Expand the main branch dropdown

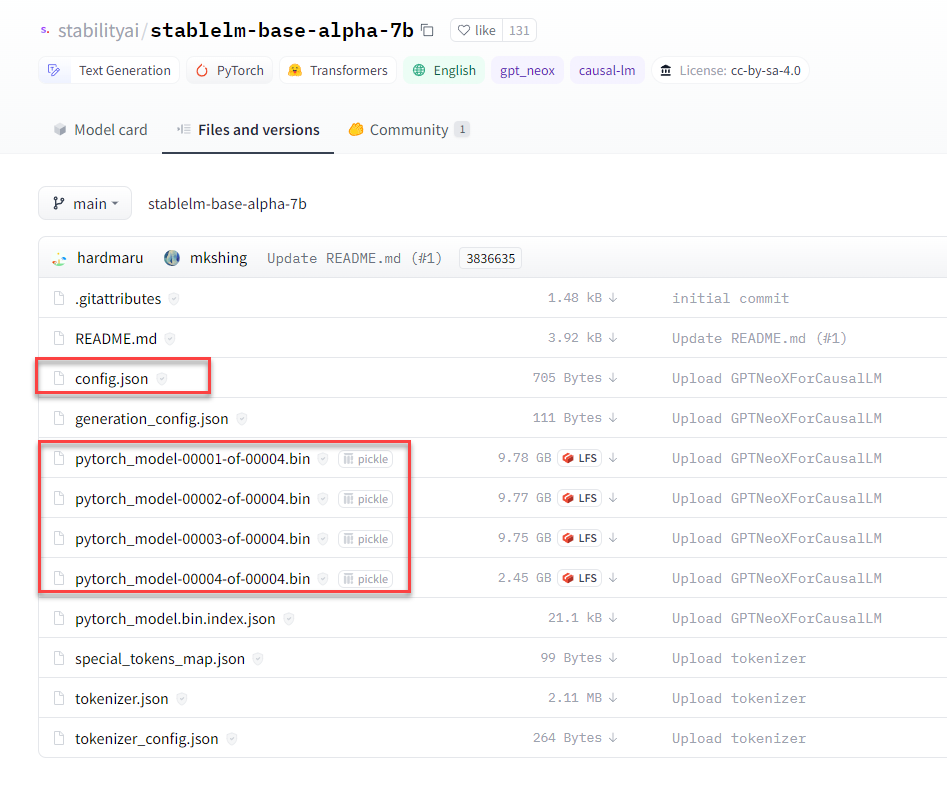[85, 204]
